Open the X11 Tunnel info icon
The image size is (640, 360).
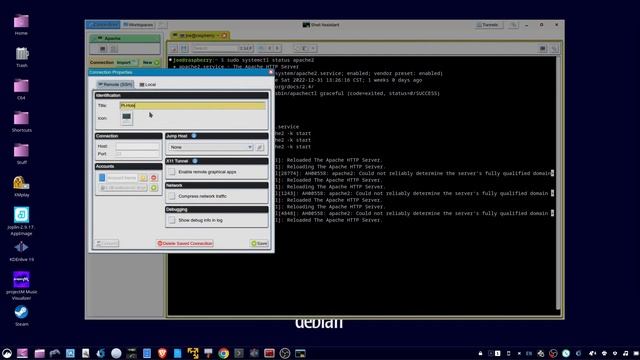[195, 161]
